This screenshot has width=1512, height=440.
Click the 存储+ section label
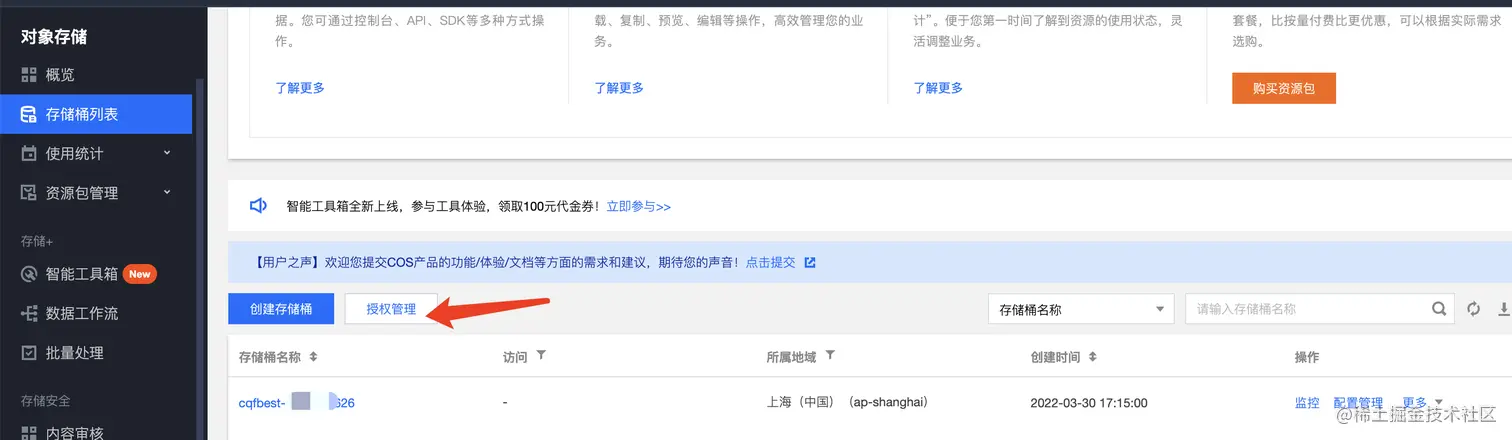tap(37, 241)
